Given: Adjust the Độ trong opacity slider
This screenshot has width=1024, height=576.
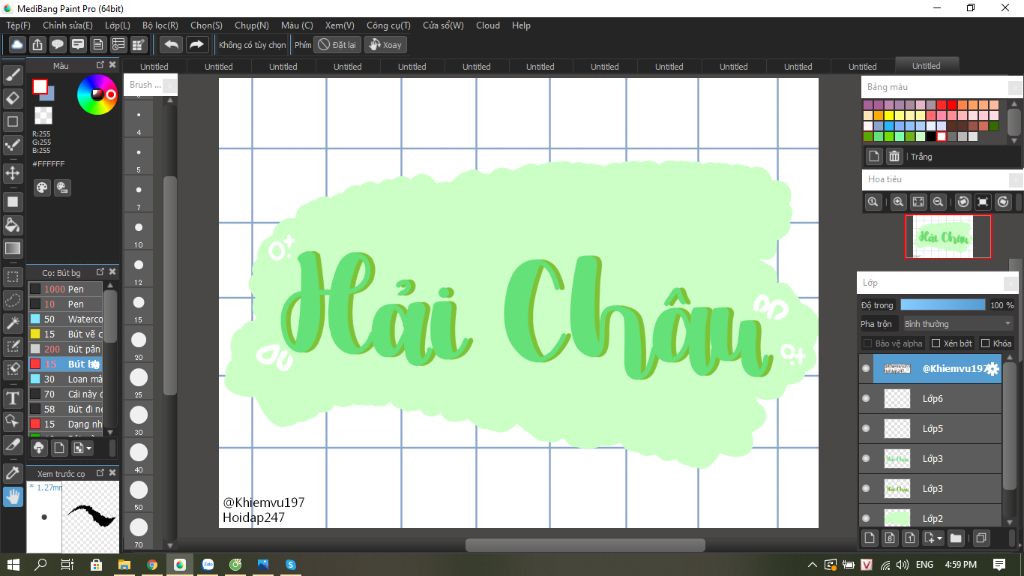Looking at the screenshot, I should click(942, 305).
